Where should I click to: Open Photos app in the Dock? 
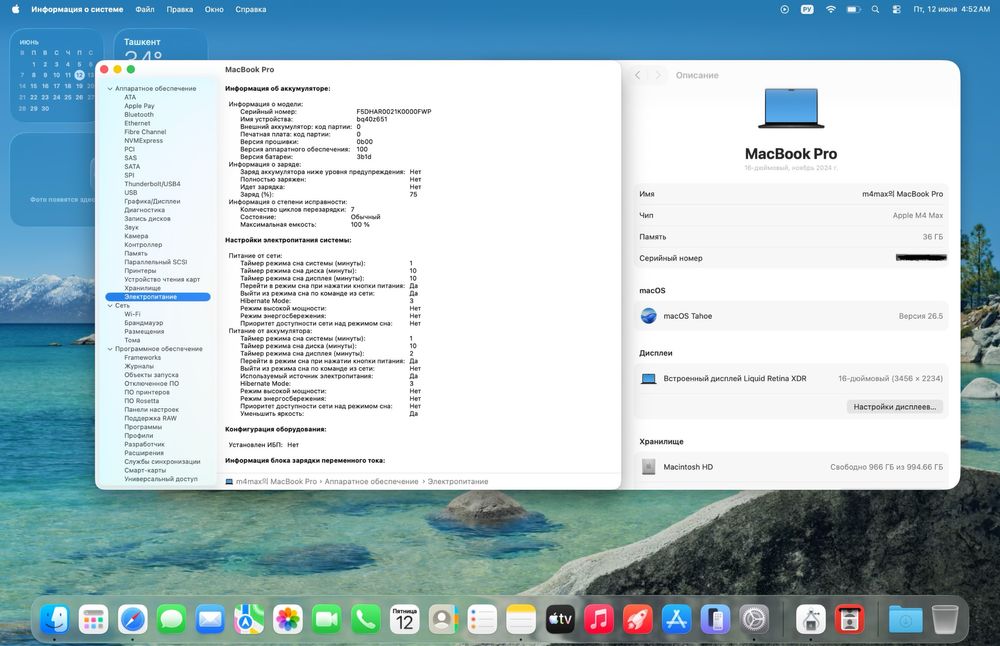coord(288,619)
